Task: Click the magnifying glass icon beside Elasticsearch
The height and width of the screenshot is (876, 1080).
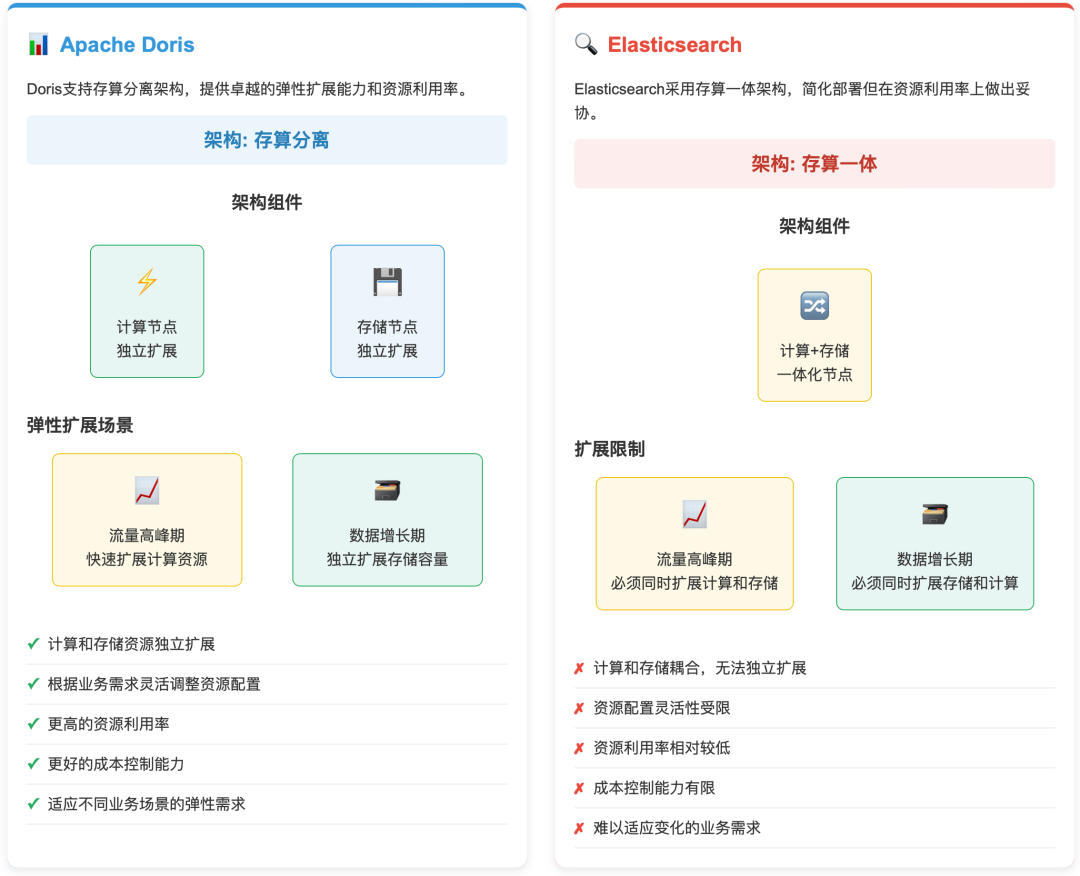Action: (585, 44)
